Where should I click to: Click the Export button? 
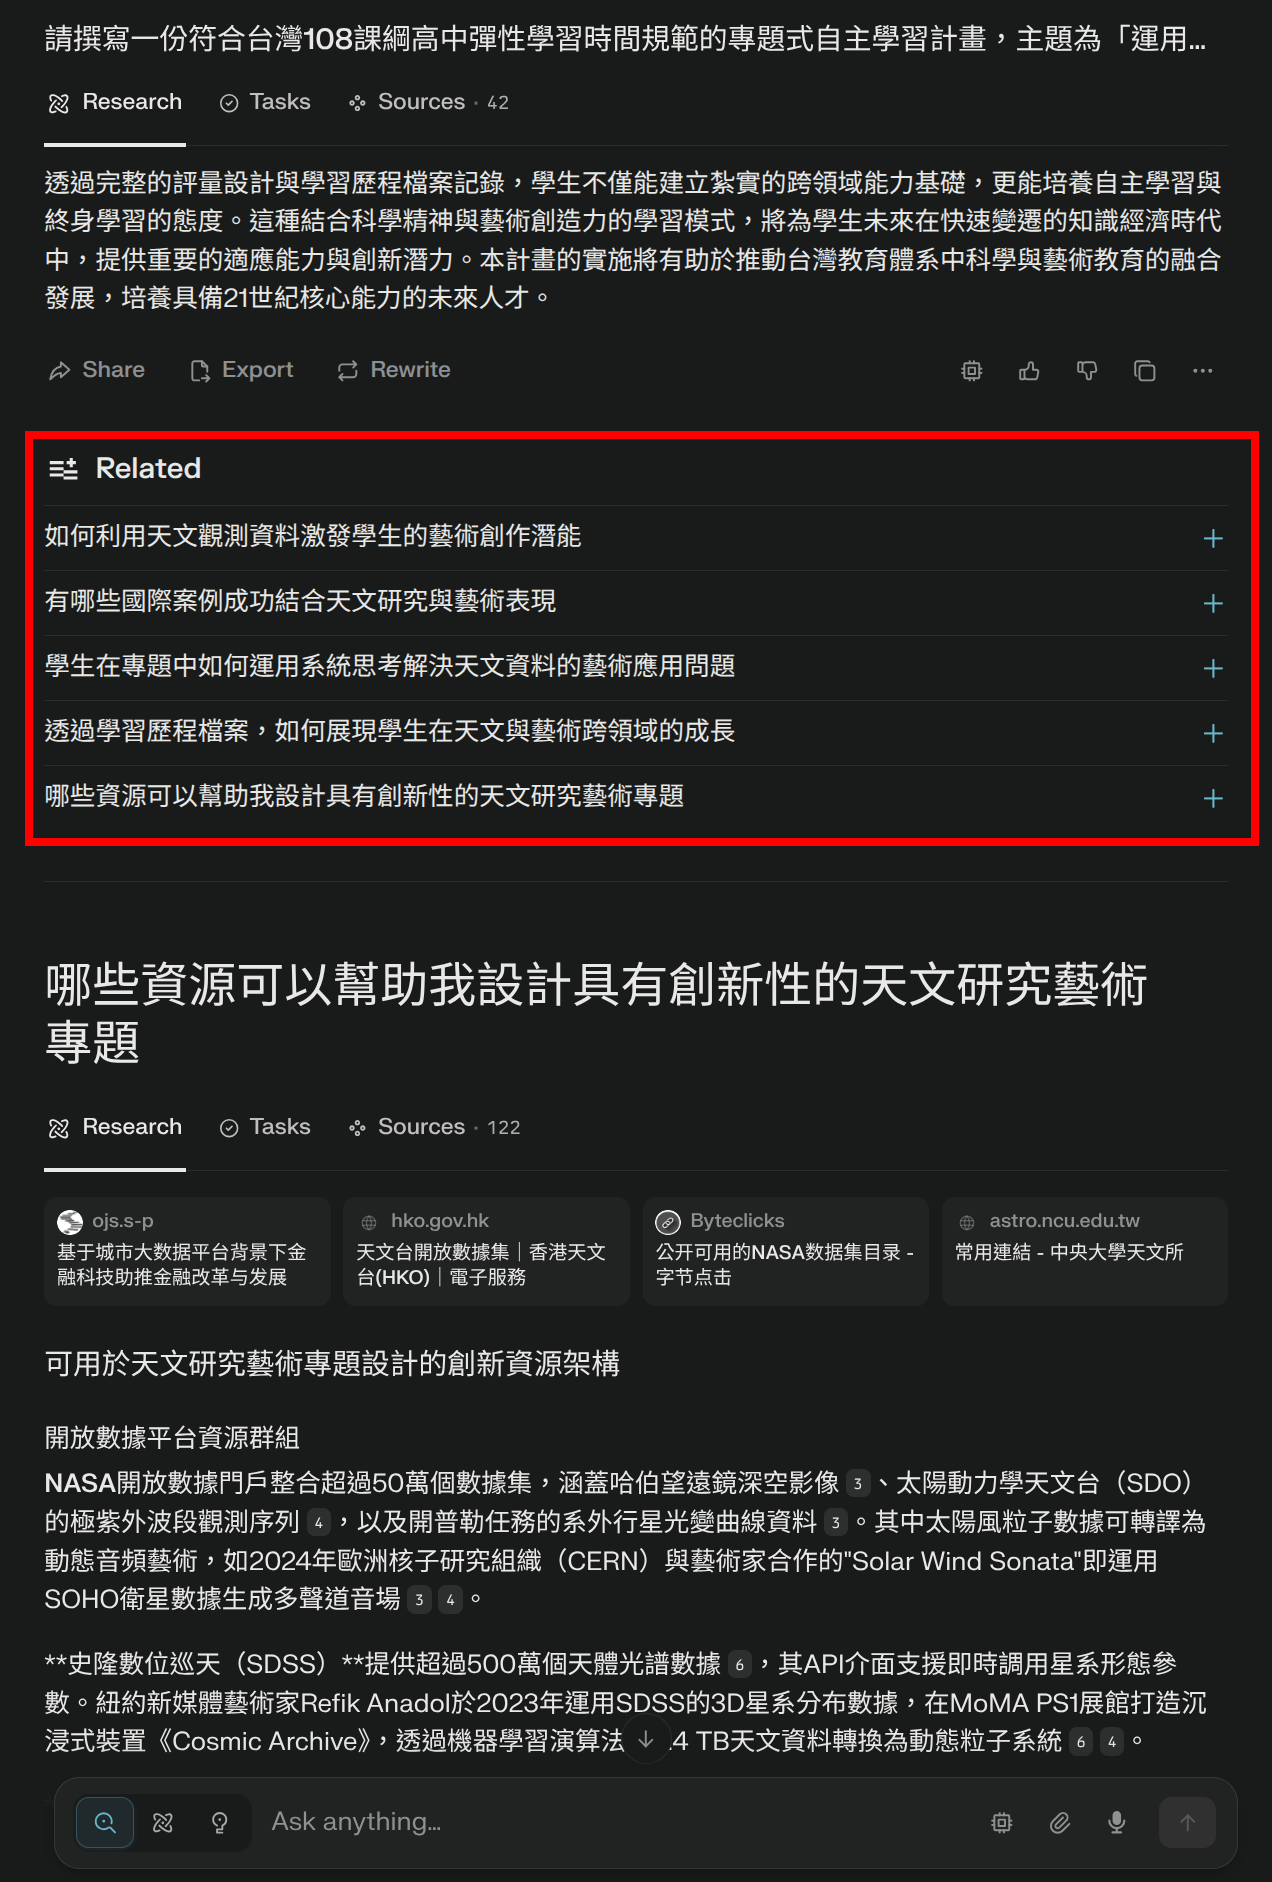tap(242, 370)
